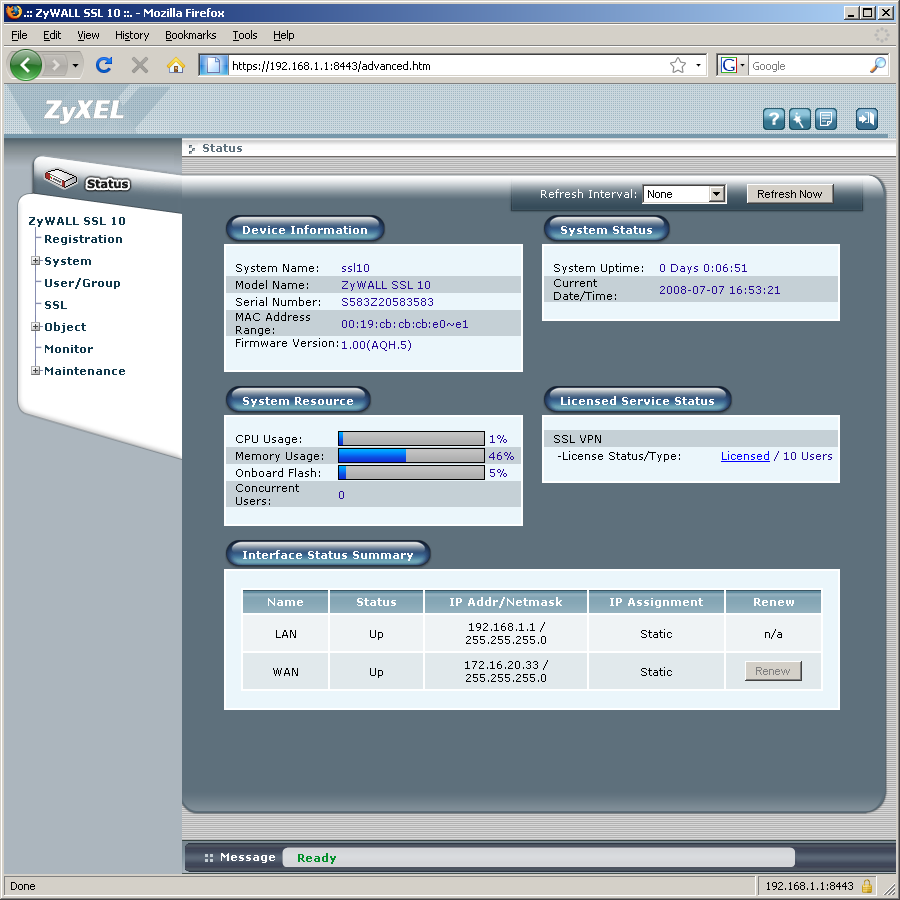Expand the System tree node
The image size is (900, 900).
[36, 261]
